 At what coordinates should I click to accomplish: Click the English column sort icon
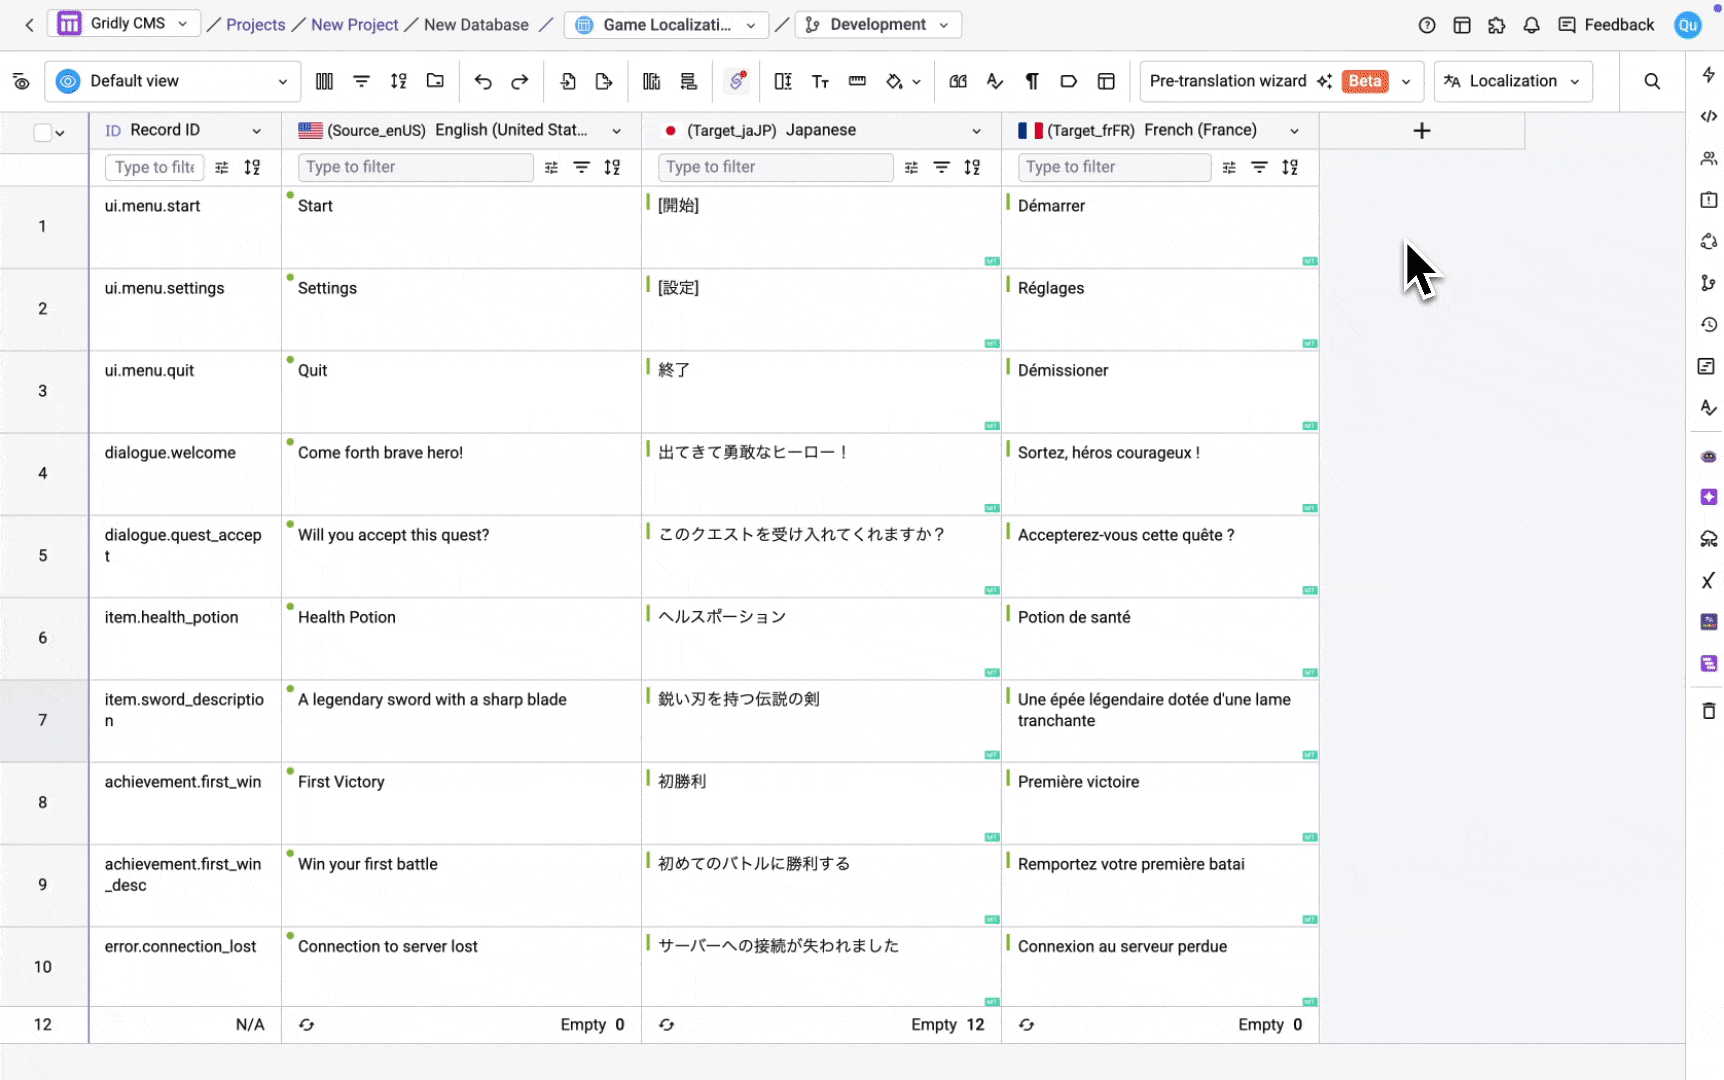(x=612, y=167)
